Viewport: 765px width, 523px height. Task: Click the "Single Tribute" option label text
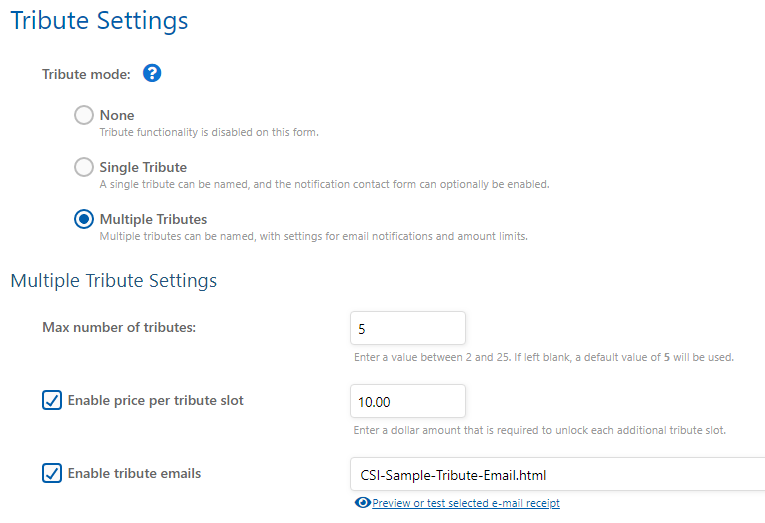tap(143, 167)
